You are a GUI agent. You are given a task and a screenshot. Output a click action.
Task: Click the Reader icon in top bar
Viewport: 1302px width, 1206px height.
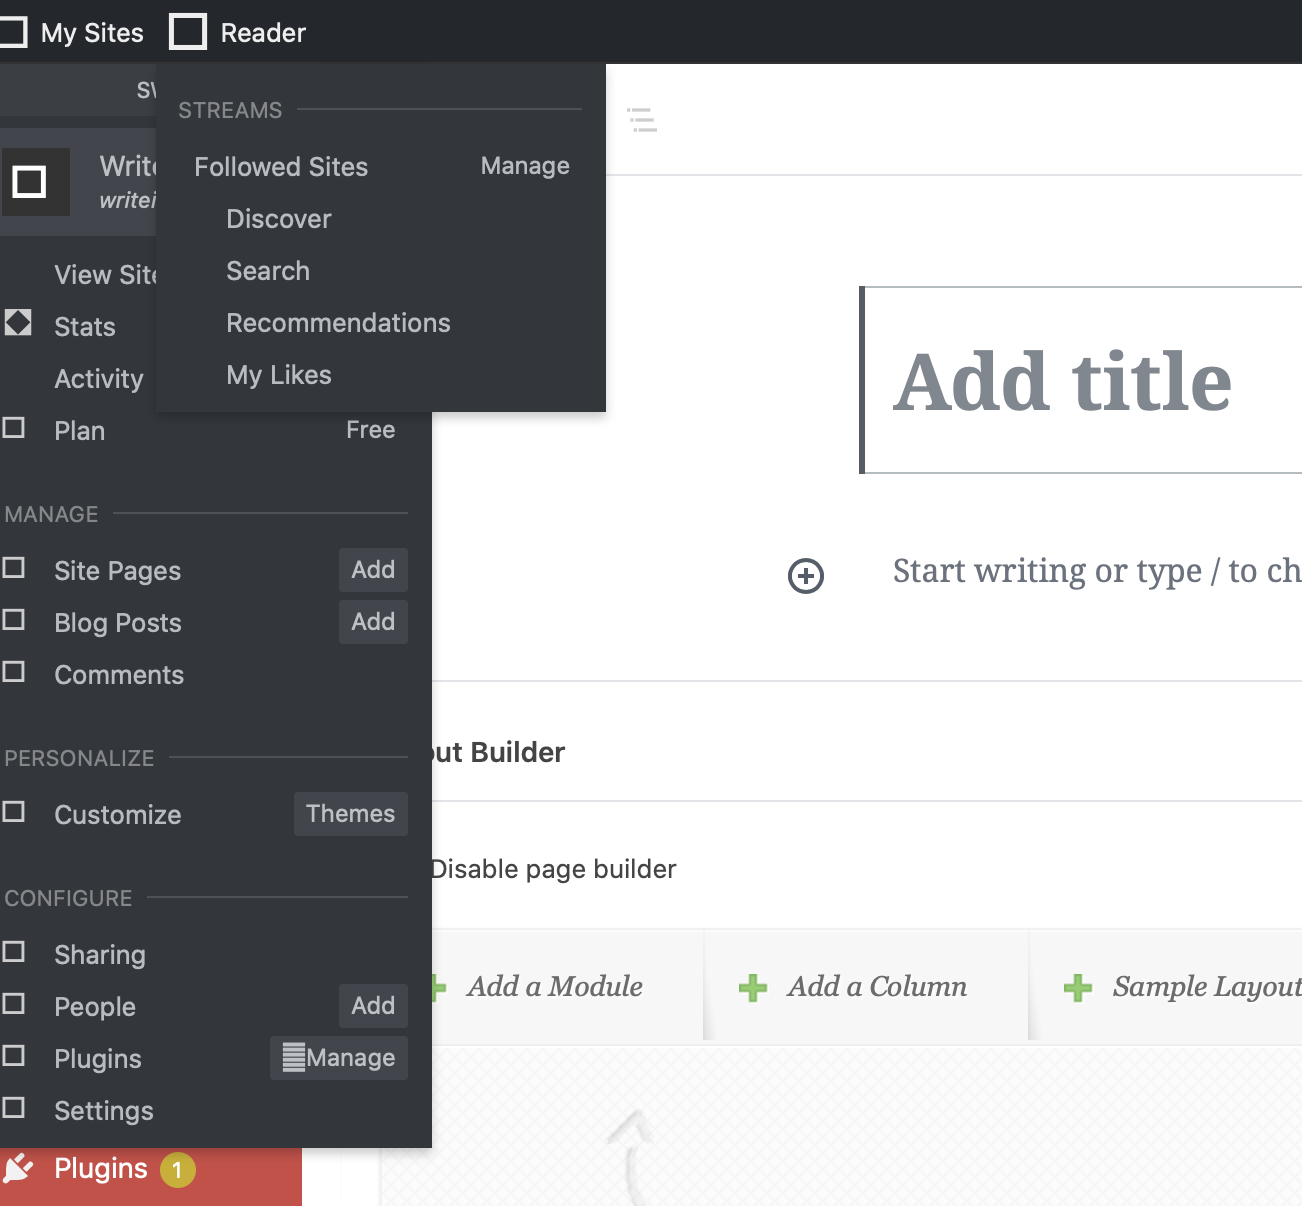[x=188, y=32]
